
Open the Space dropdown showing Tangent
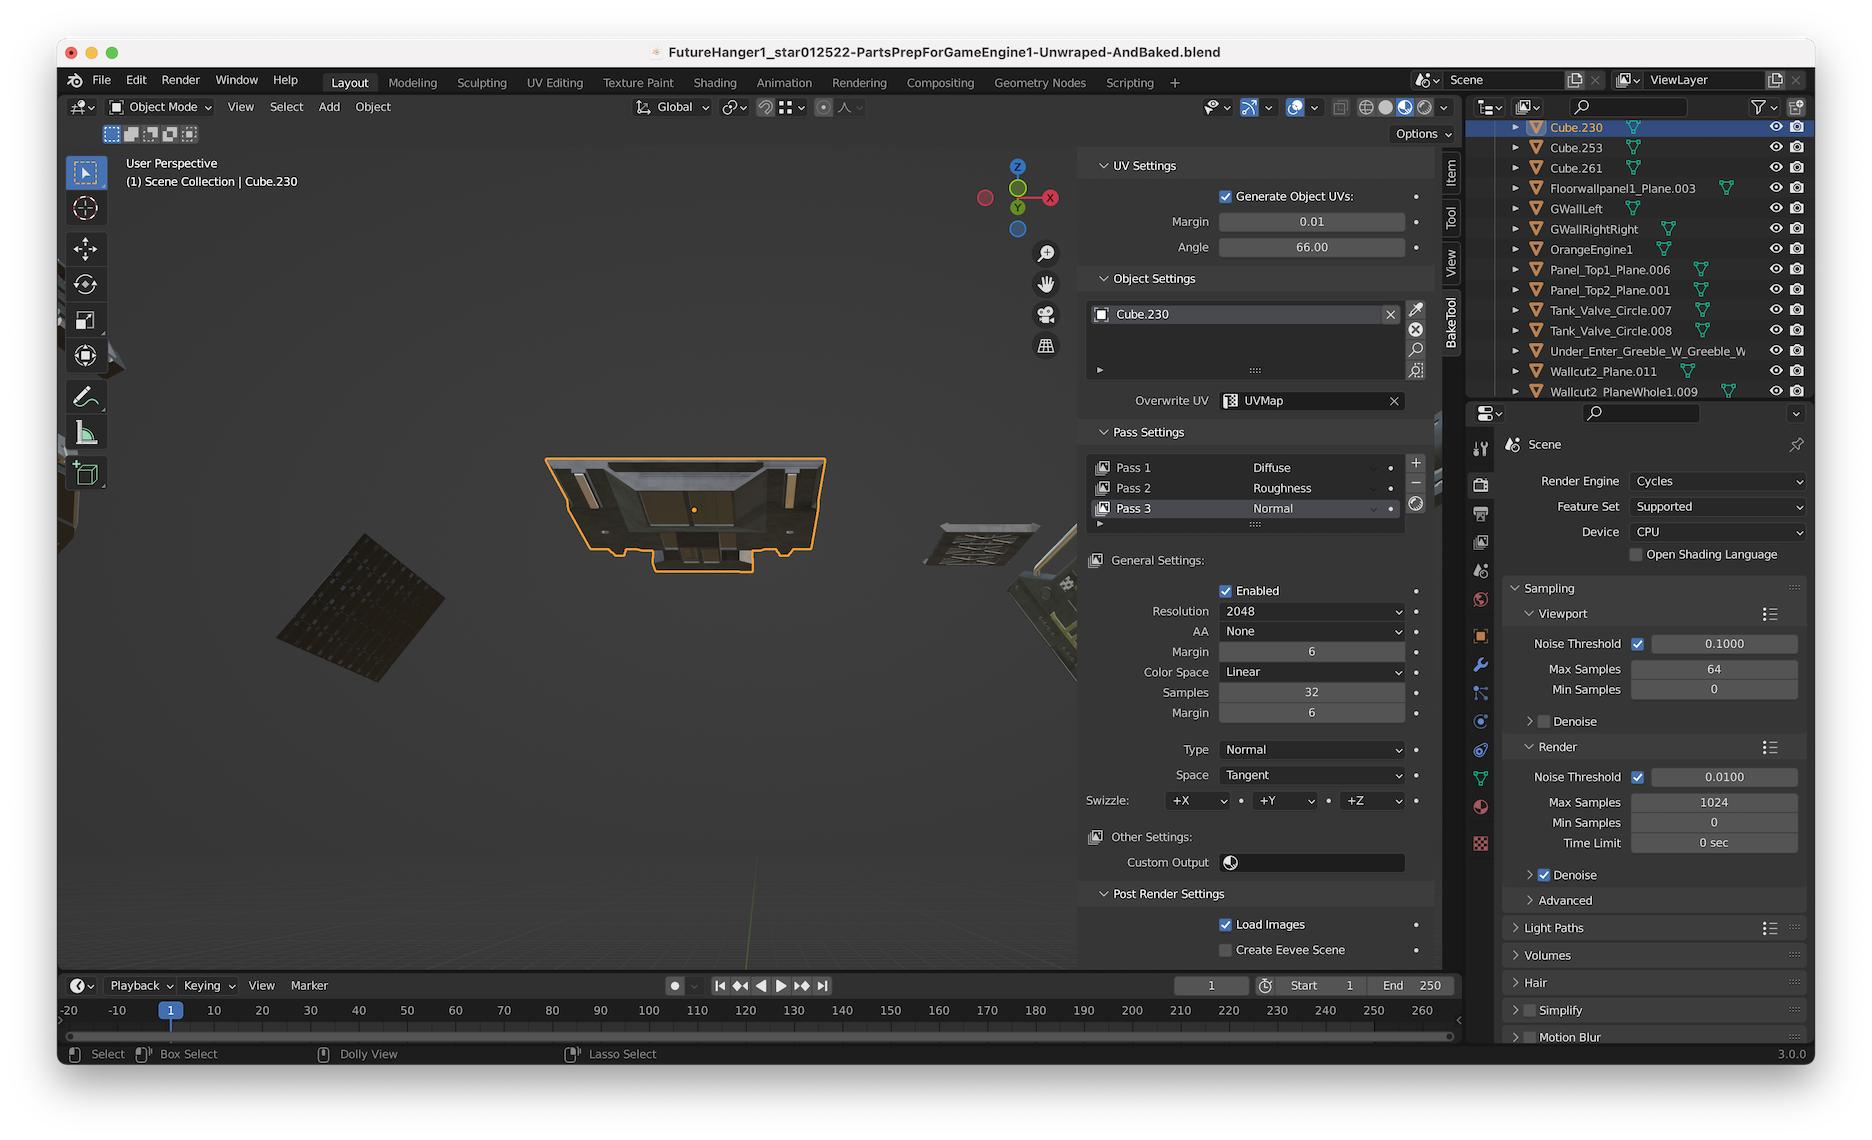pos(1312,776)
